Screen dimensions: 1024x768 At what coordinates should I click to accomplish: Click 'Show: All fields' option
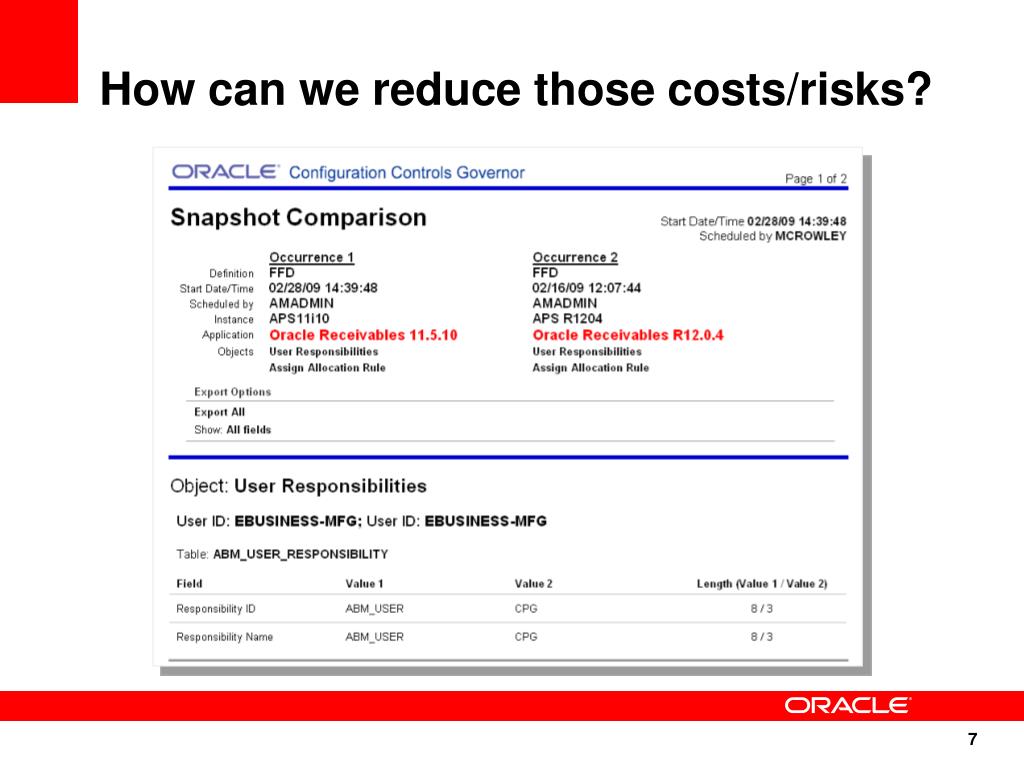(x=232, y=430)
